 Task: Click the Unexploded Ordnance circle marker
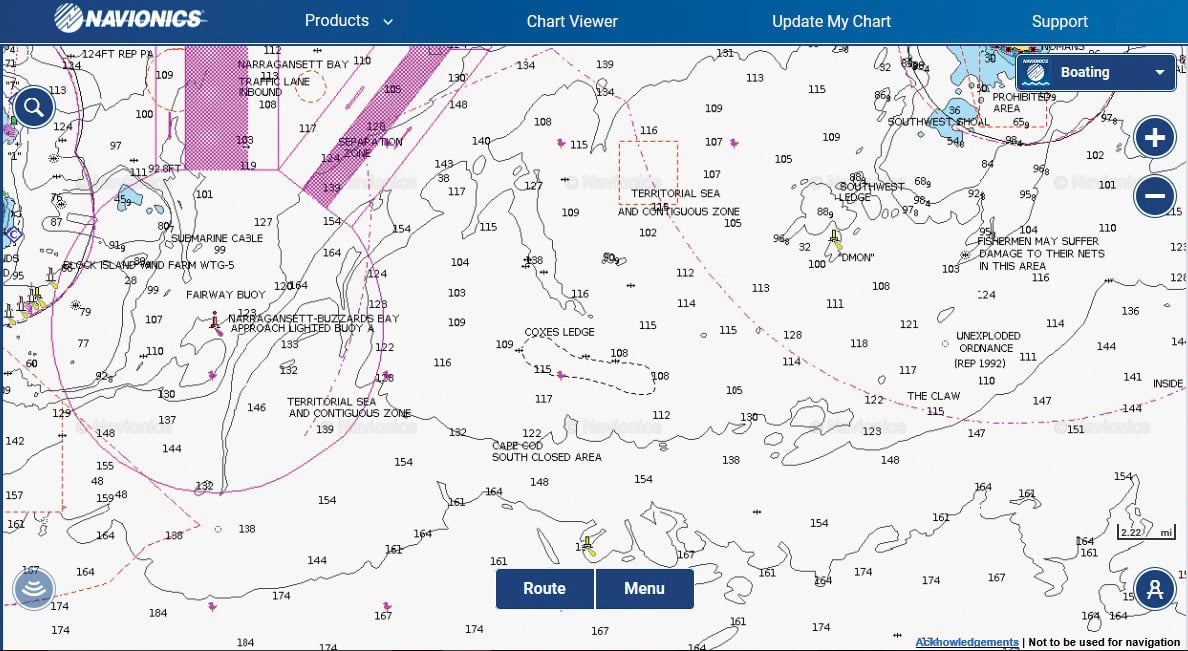(x=945, y=343)
